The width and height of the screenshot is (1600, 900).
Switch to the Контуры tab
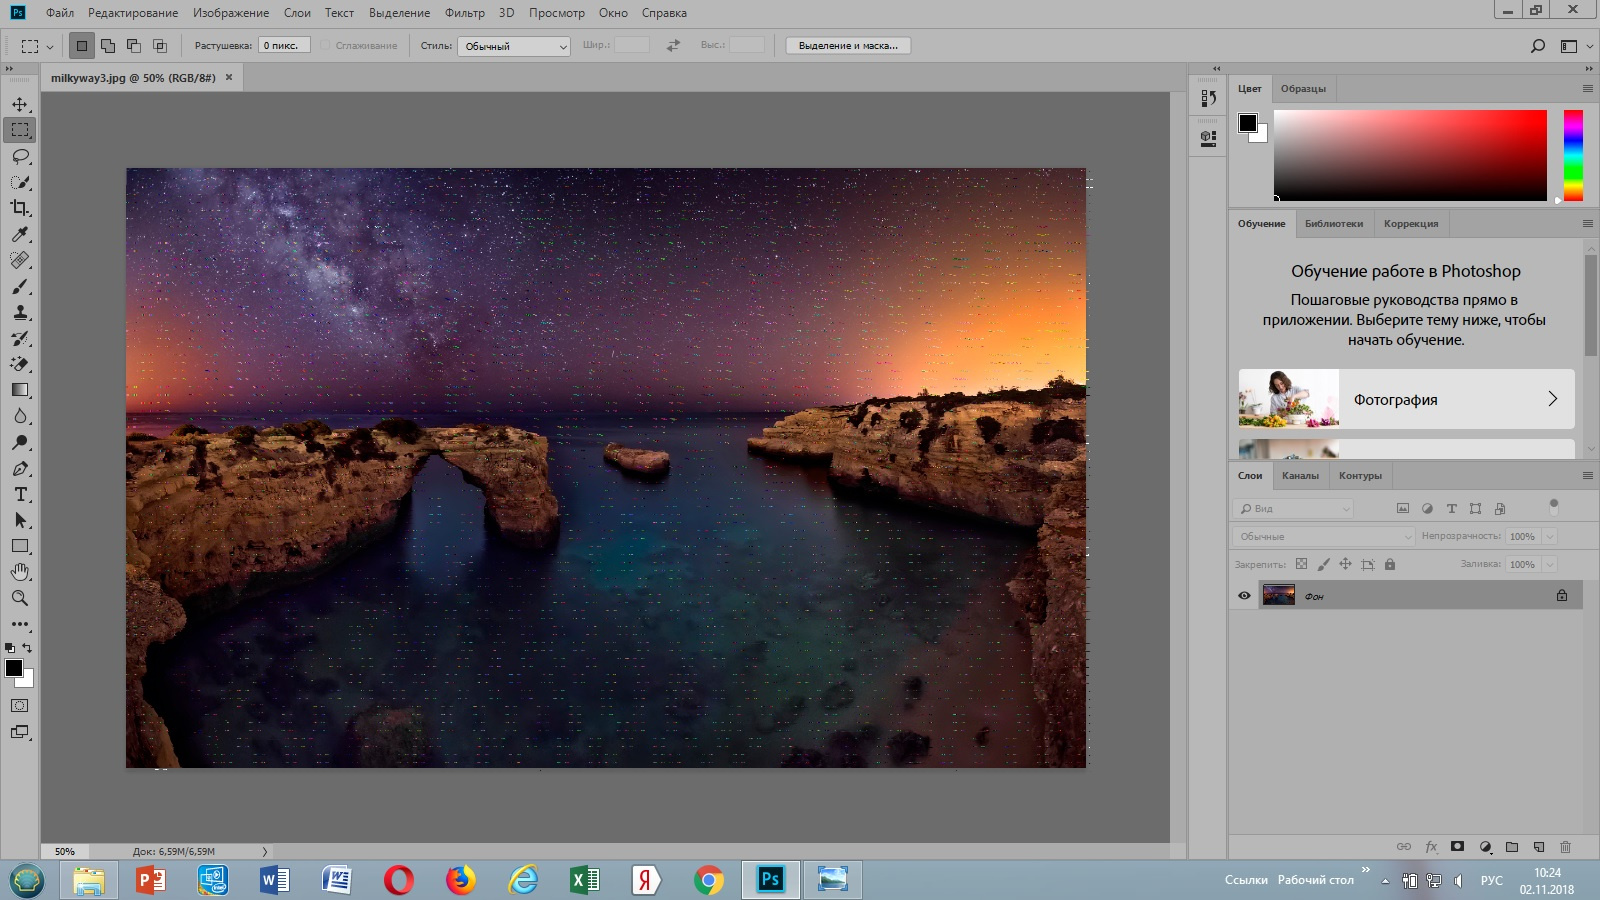pos(1360,475)
